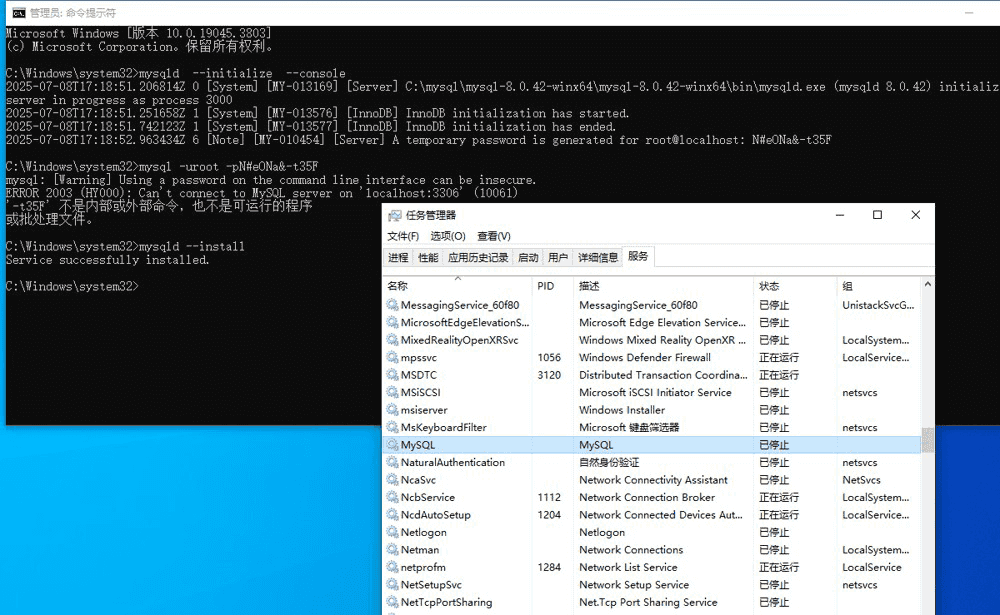Click the services list scrollbar thumb
1000x615 pixels.
[x=928, y=440]
